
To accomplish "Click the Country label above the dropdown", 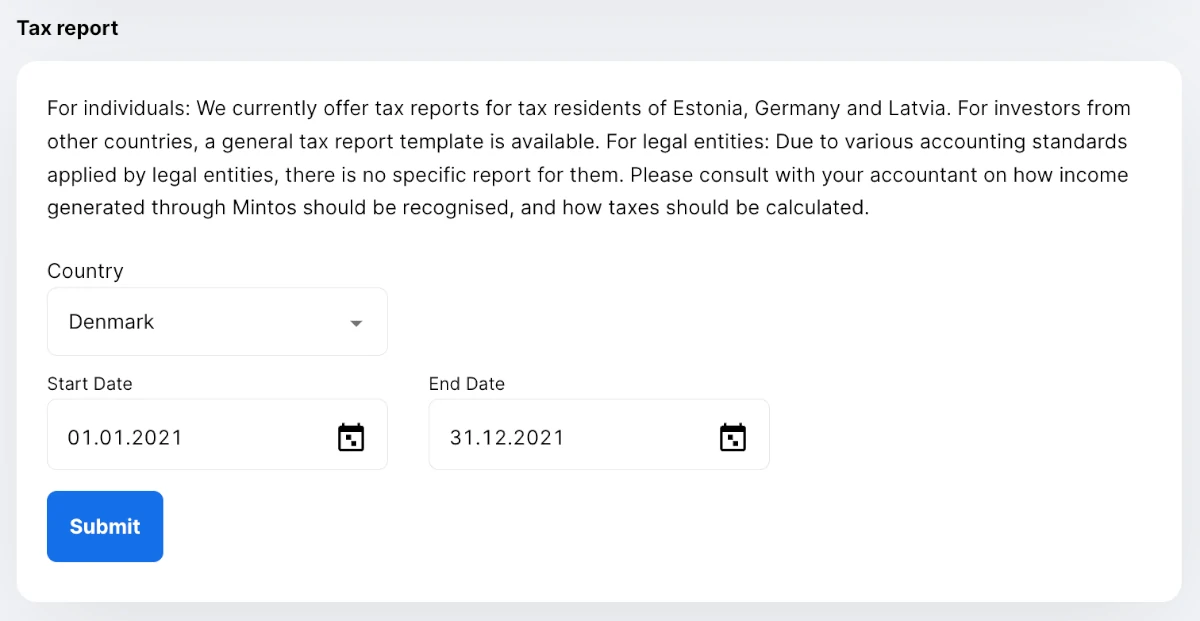I will click(x=85, y=271).
